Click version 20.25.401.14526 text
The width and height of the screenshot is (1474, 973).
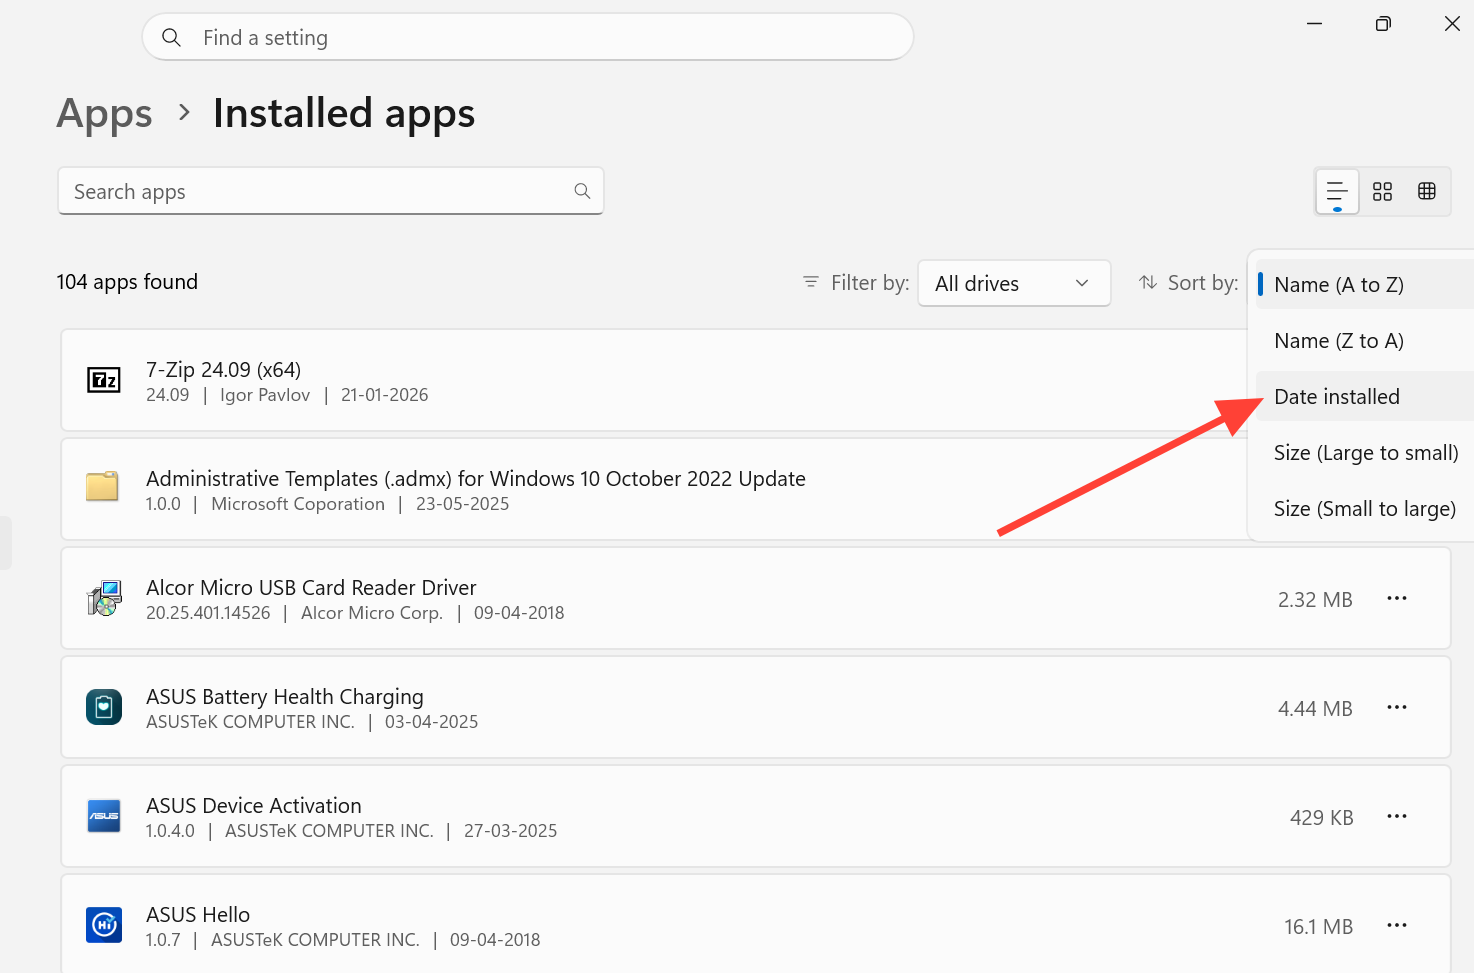(x=208, y=613)
